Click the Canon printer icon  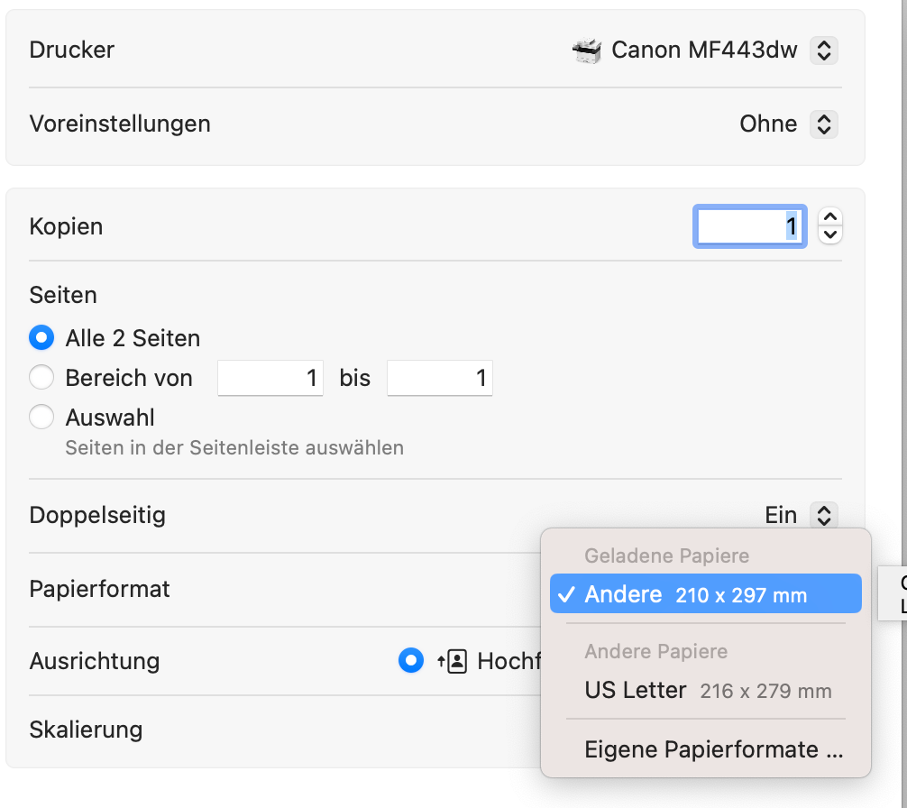pos(587,49)
